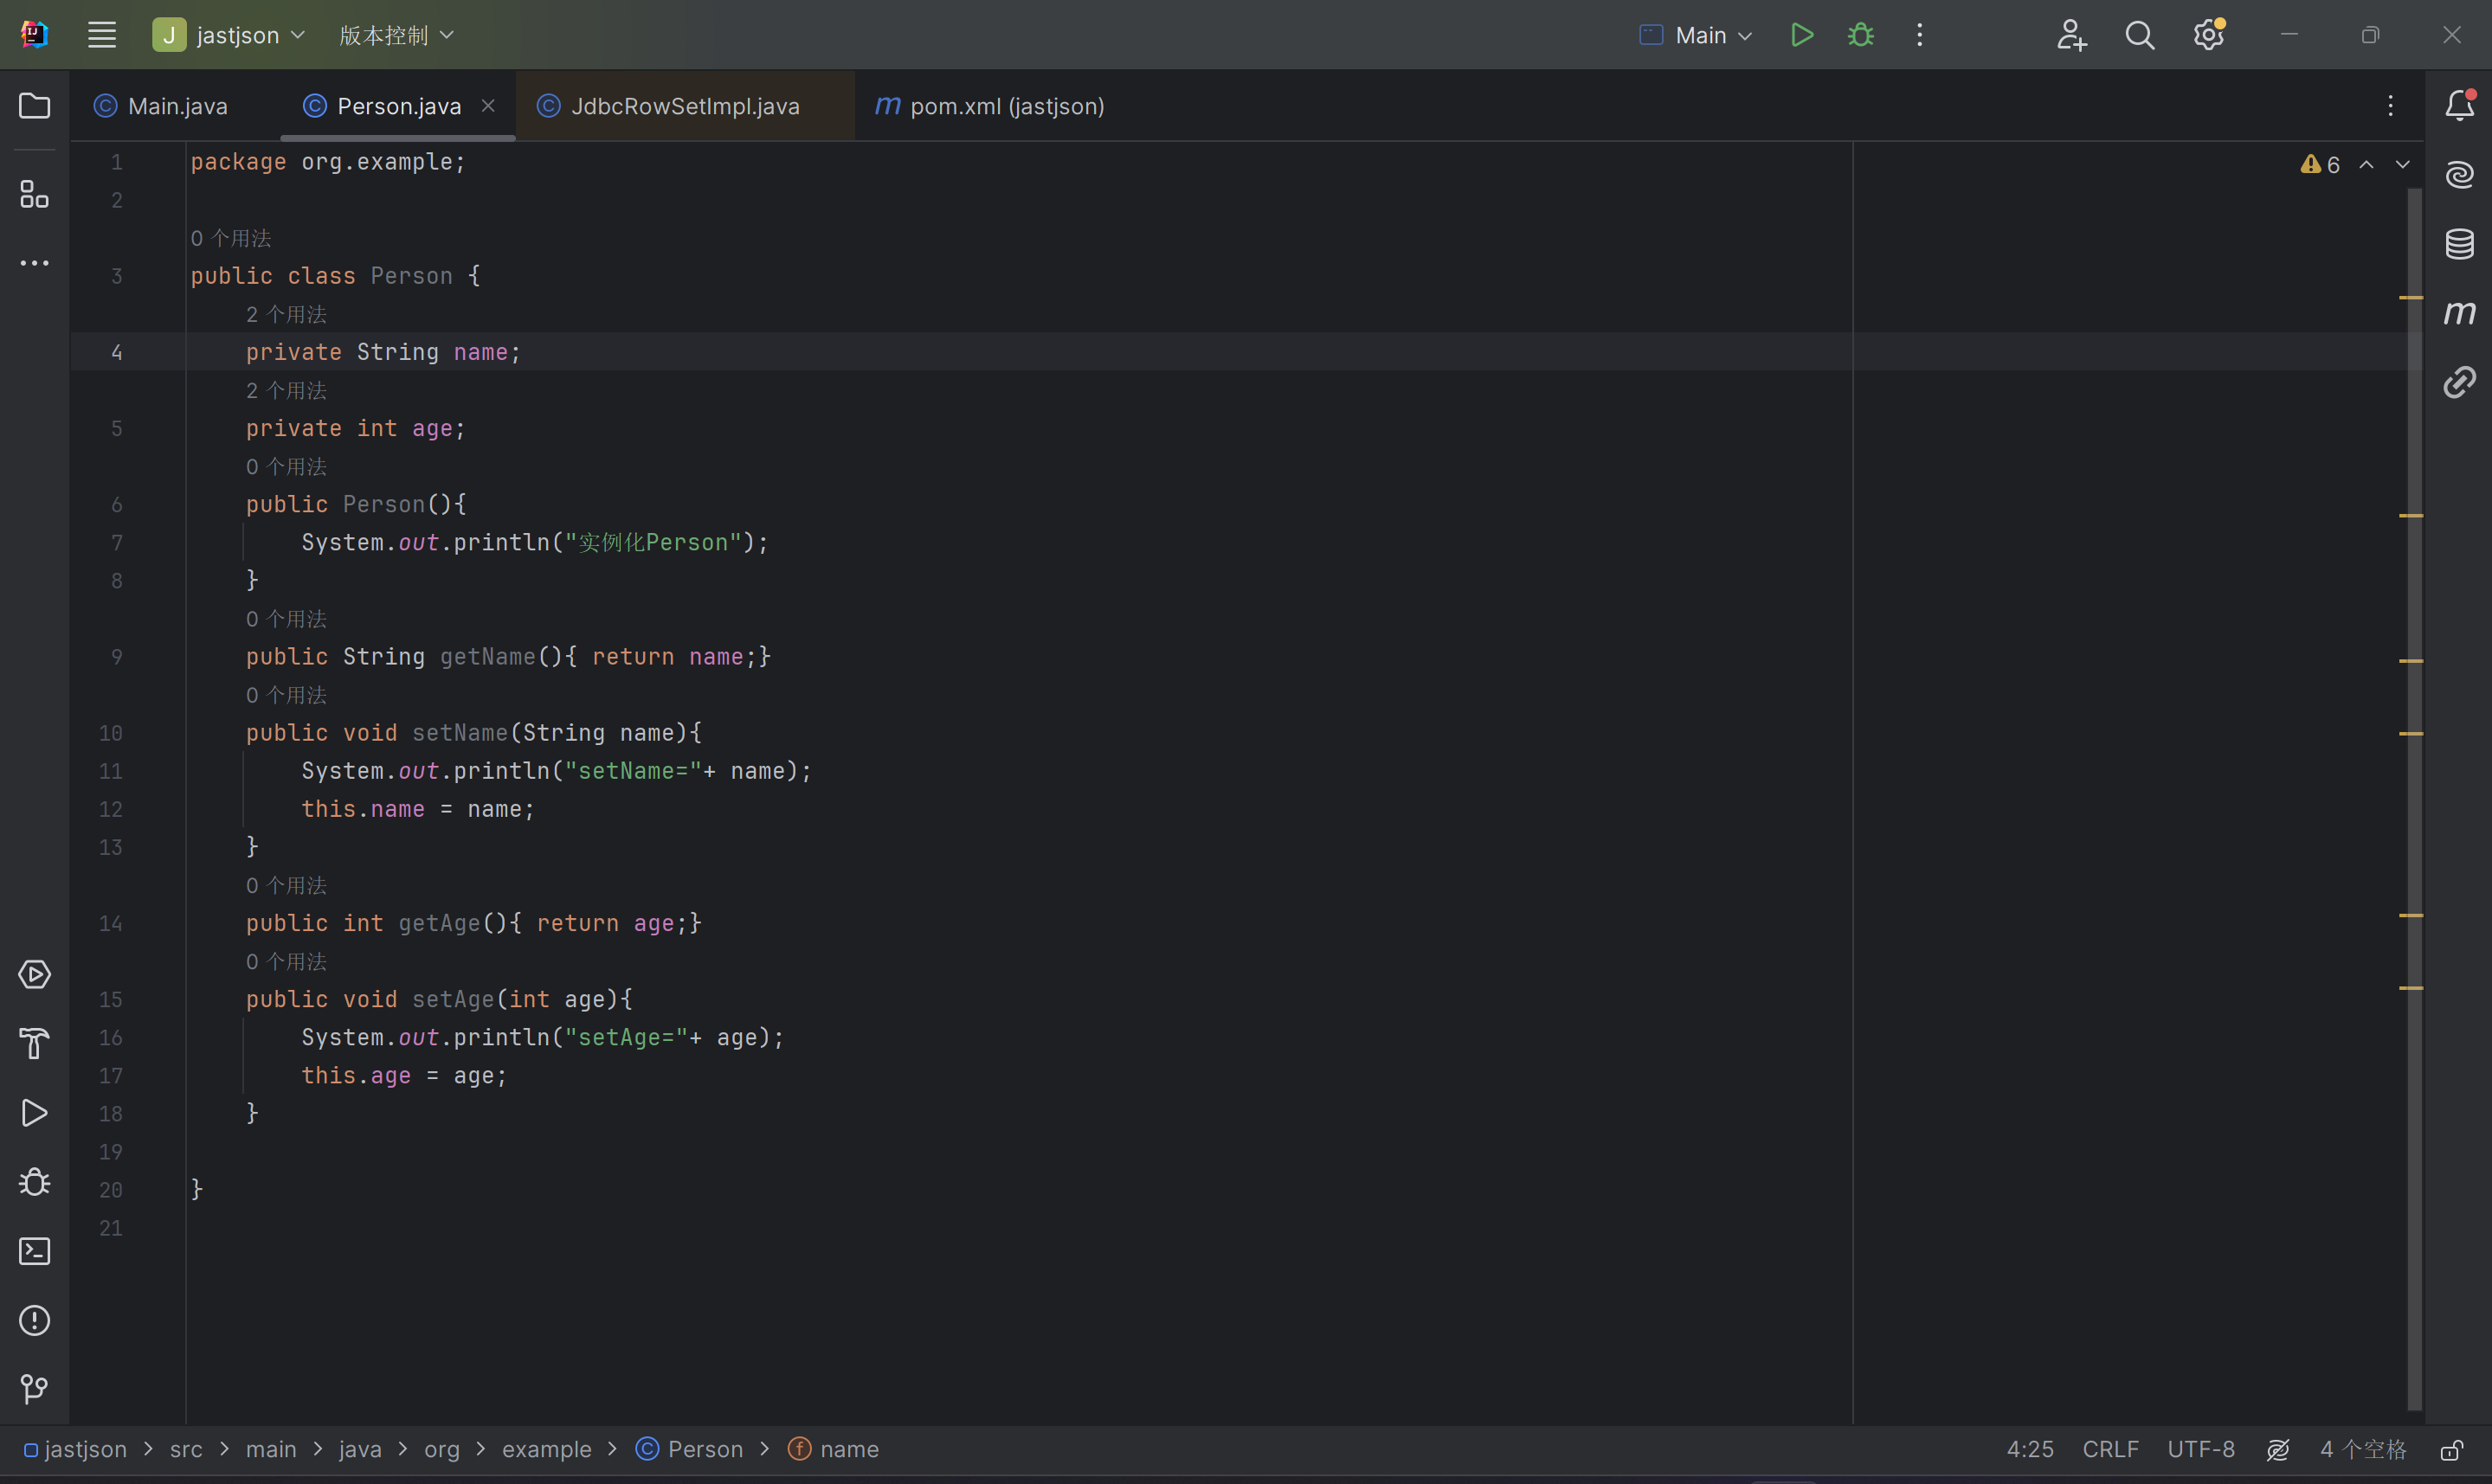Screen dimensions: 2492x1484
Task: Show the Notifications bell panel
Action: [x=2459, y=106]
